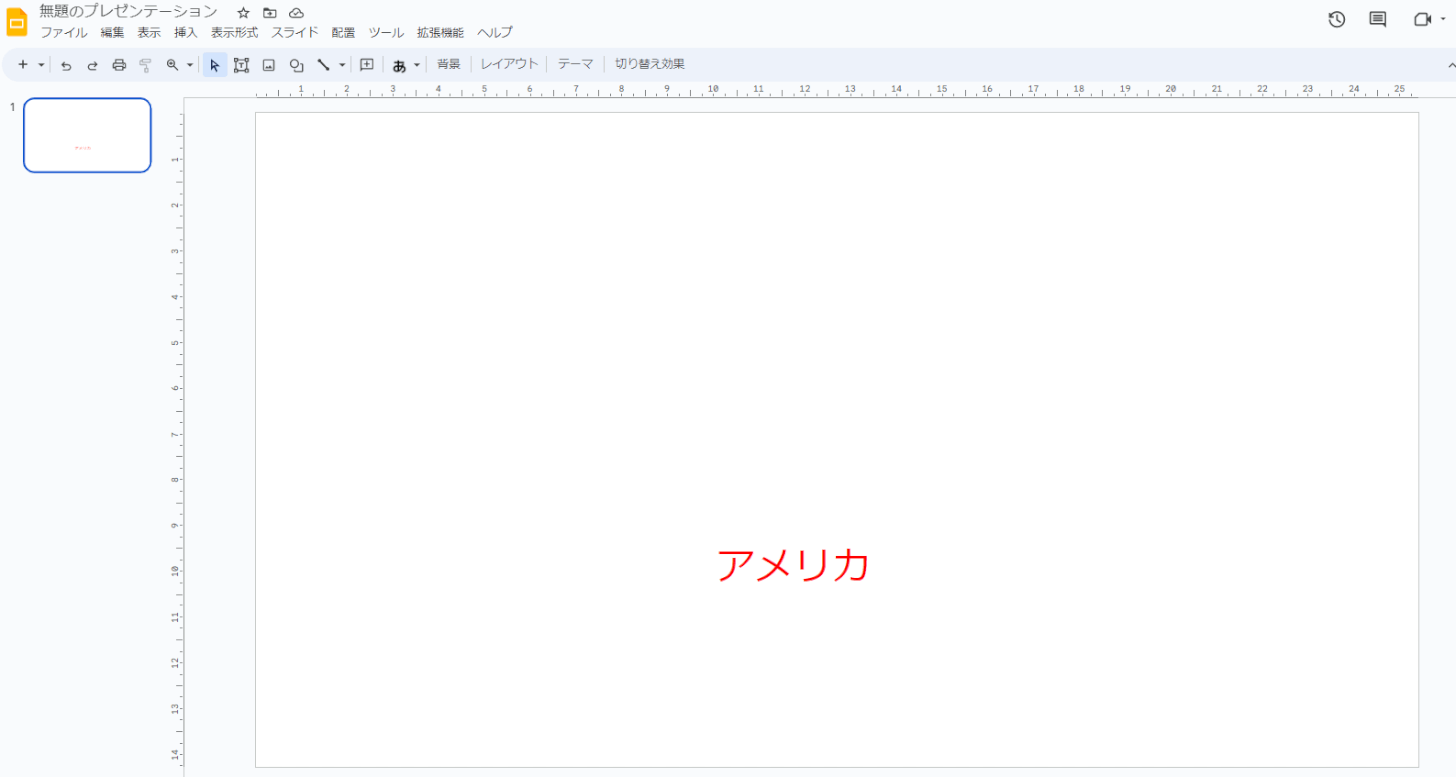Open the Google Slides home icon
Image resolution: width=1456 pixels, height=777 pixels.
pos(17,22)
